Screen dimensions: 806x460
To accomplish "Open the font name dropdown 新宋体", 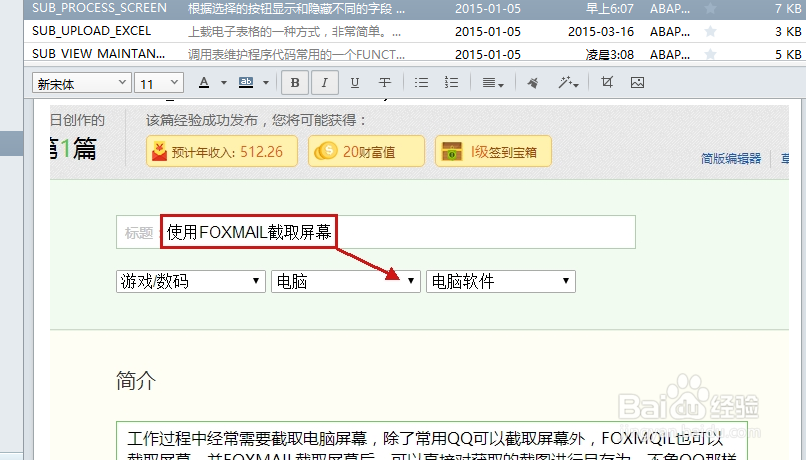I will [81, 83].
